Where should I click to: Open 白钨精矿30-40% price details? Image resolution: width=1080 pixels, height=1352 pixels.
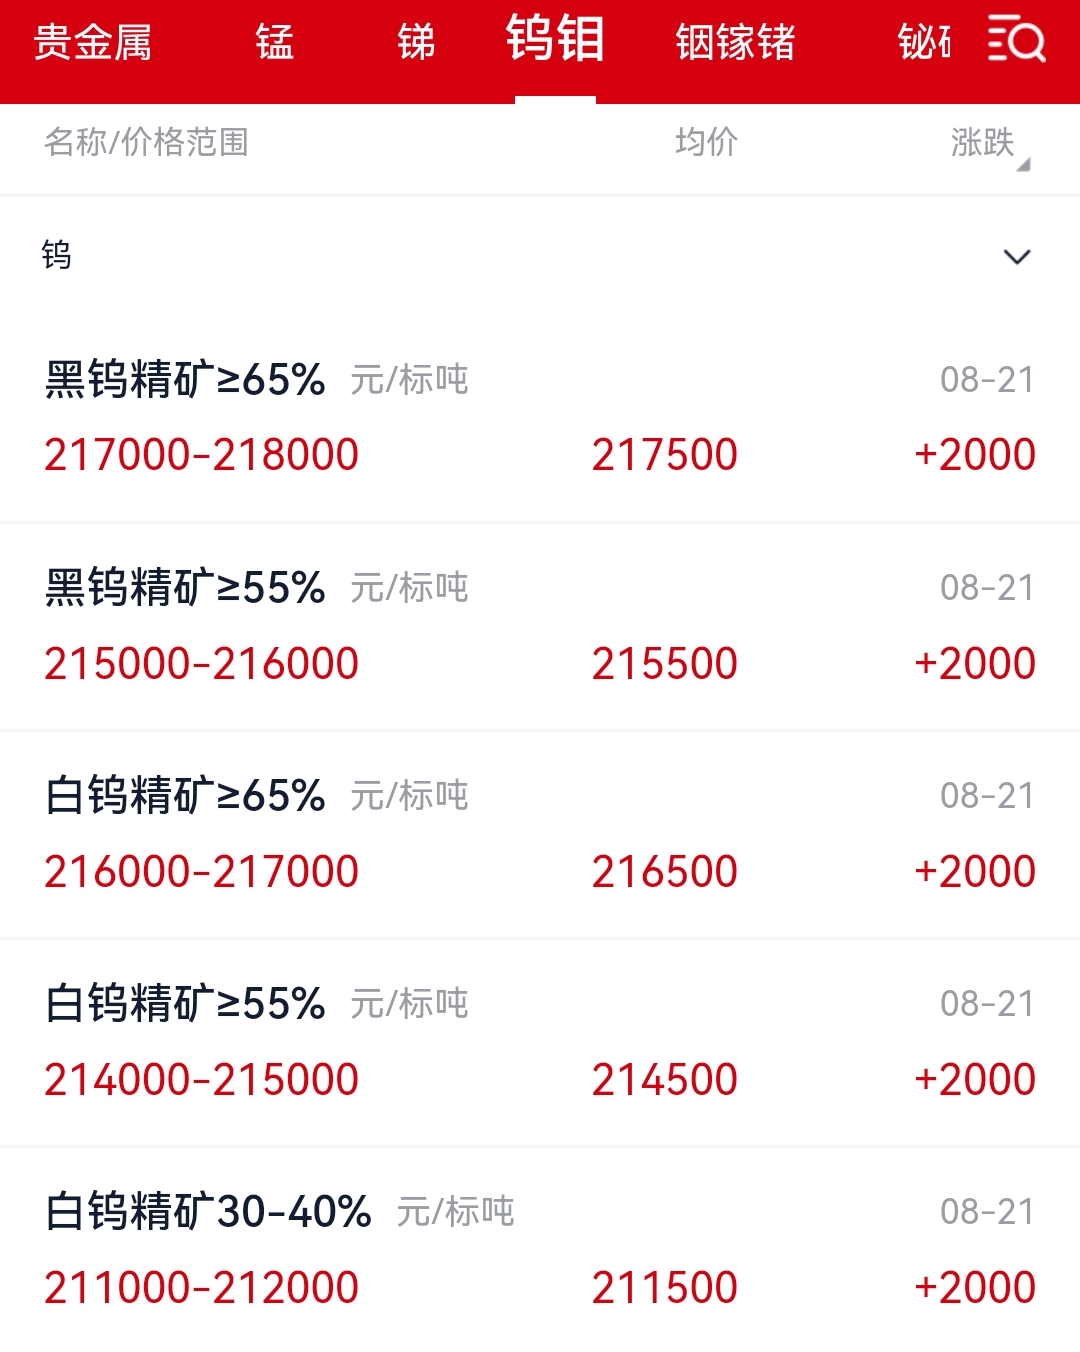click(540, 1250)
